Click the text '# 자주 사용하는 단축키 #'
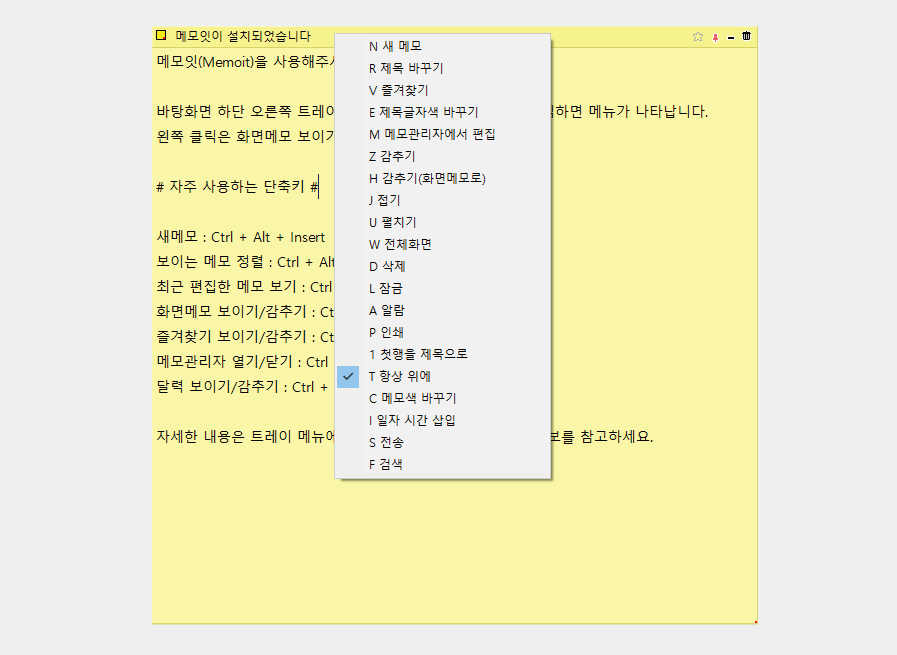 click(237, 186)
